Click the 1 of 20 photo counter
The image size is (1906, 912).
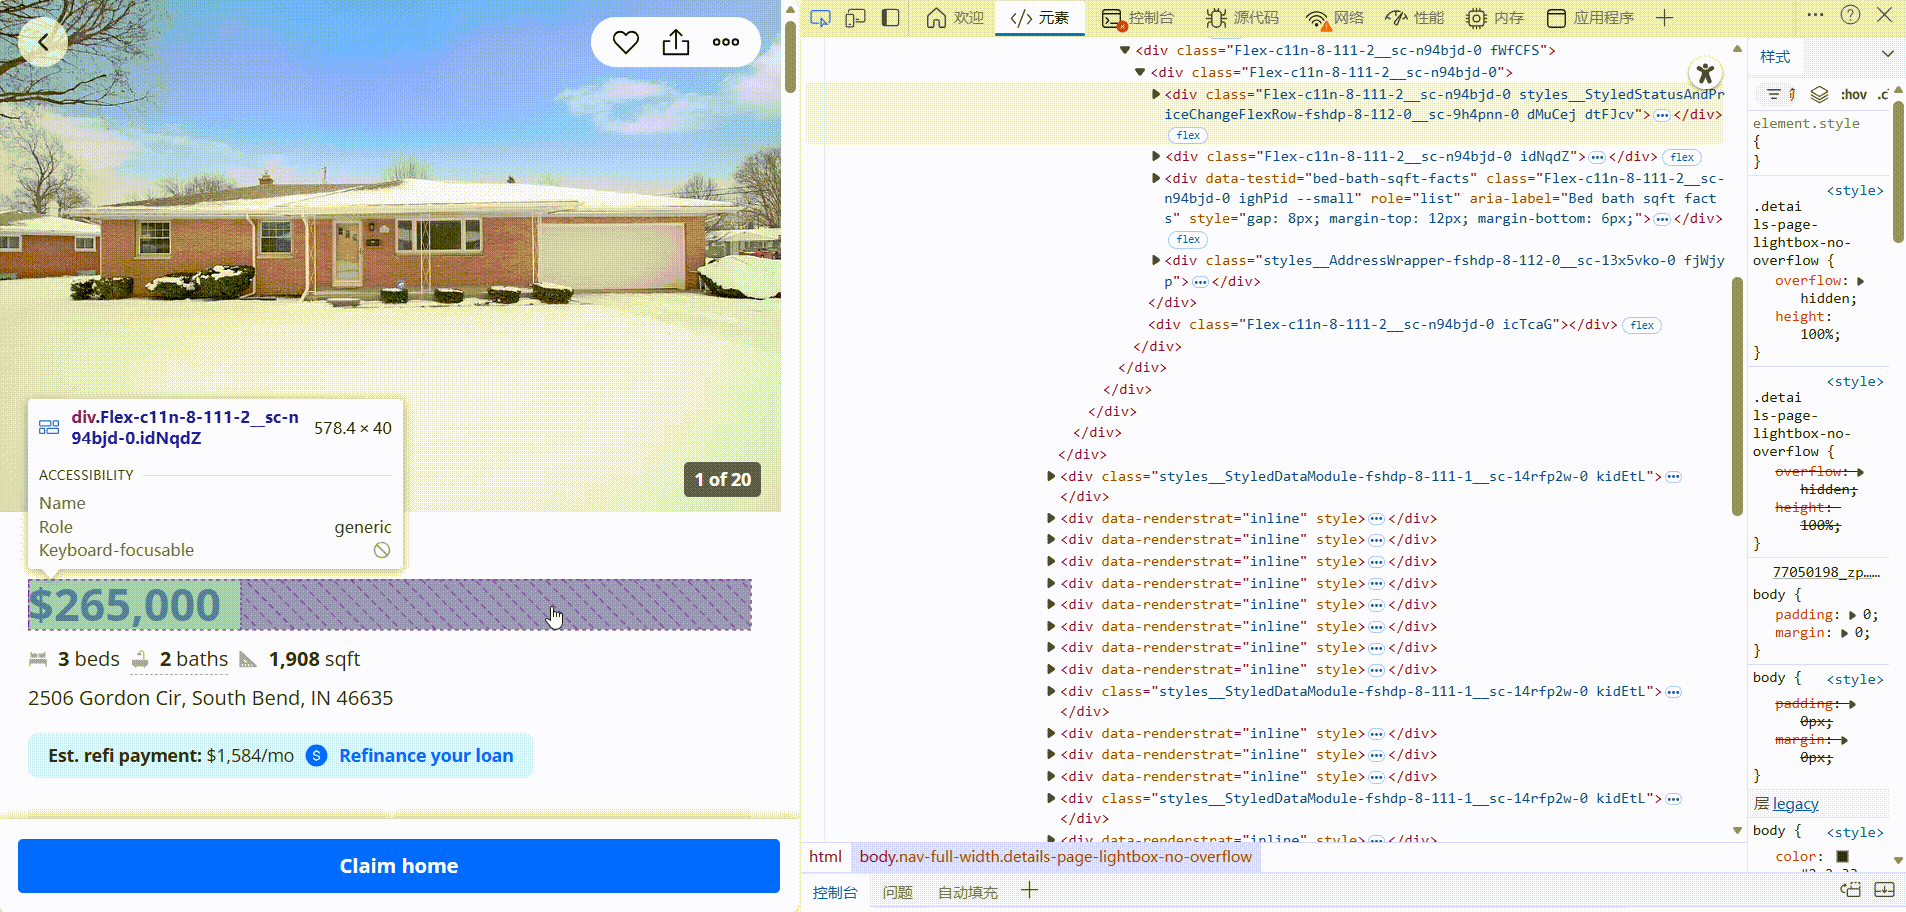722,480
